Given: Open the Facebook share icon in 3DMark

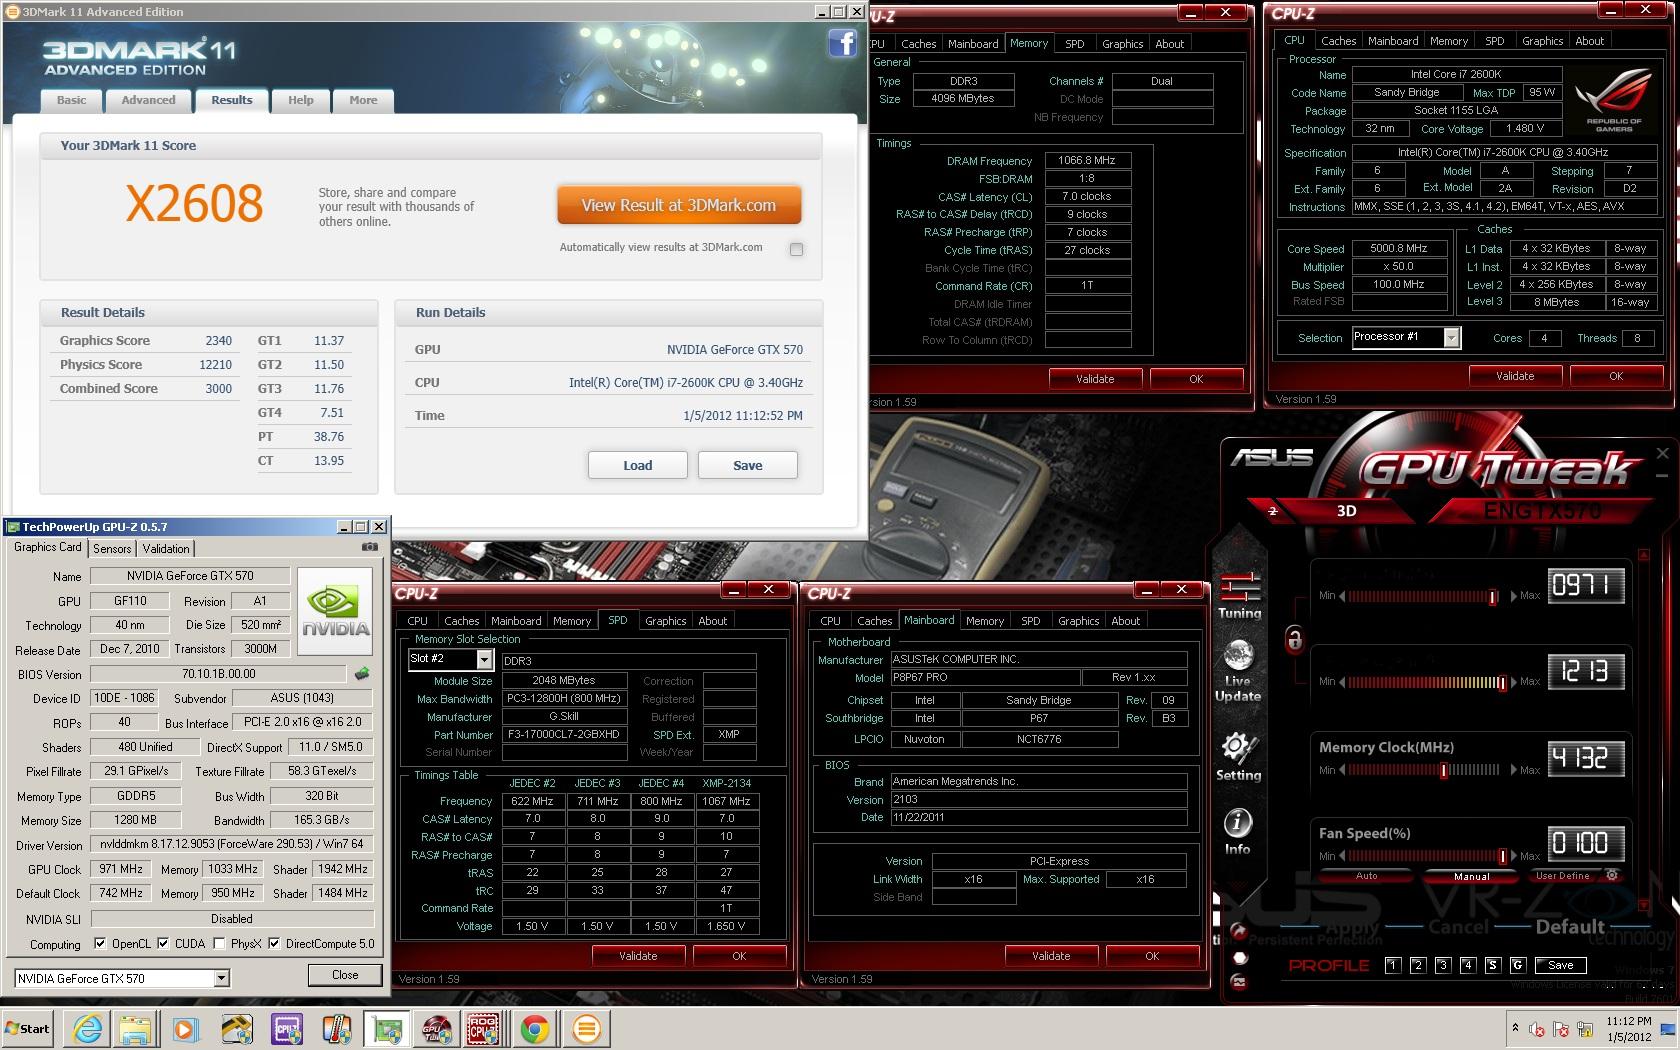Looking at the screenshot, I should coord(843,44).
